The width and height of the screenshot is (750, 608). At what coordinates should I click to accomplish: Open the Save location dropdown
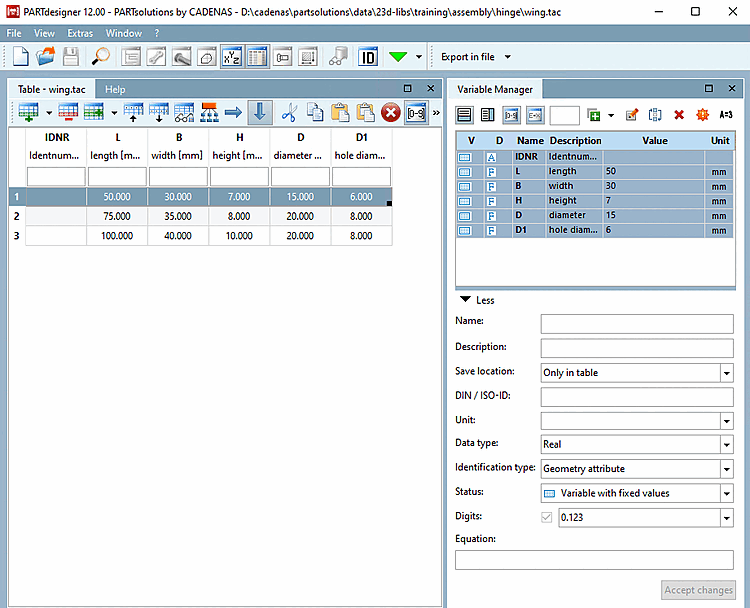pos(636,373)
